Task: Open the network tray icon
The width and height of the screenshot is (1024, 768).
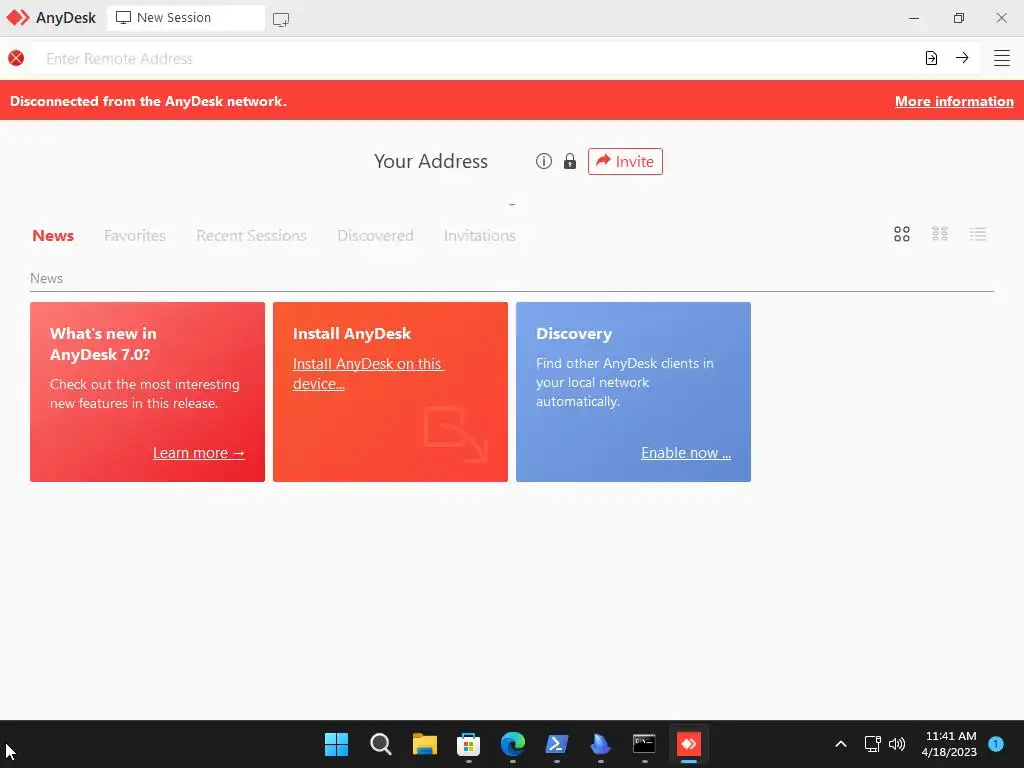Action: pyautogui.click(x=872, y=744)
